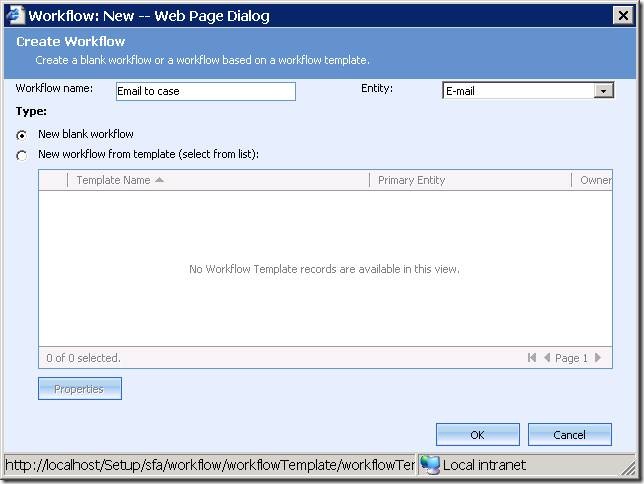
Task: Close the Workflow dialog with X
Action: pos(625,15)
